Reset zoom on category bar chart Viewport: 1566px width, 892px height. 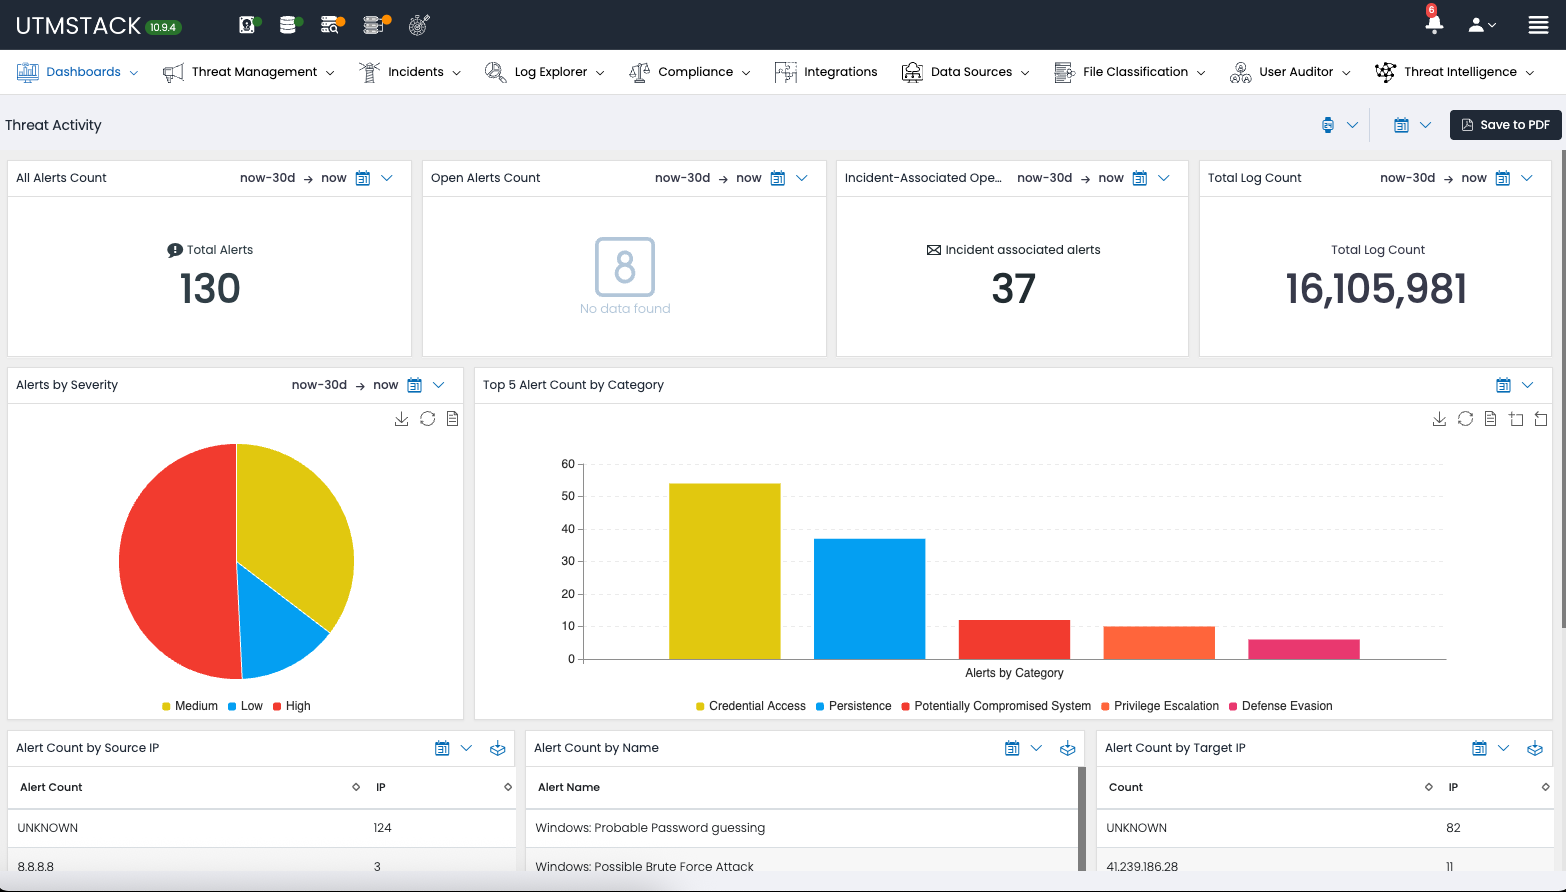[1541, 419]
